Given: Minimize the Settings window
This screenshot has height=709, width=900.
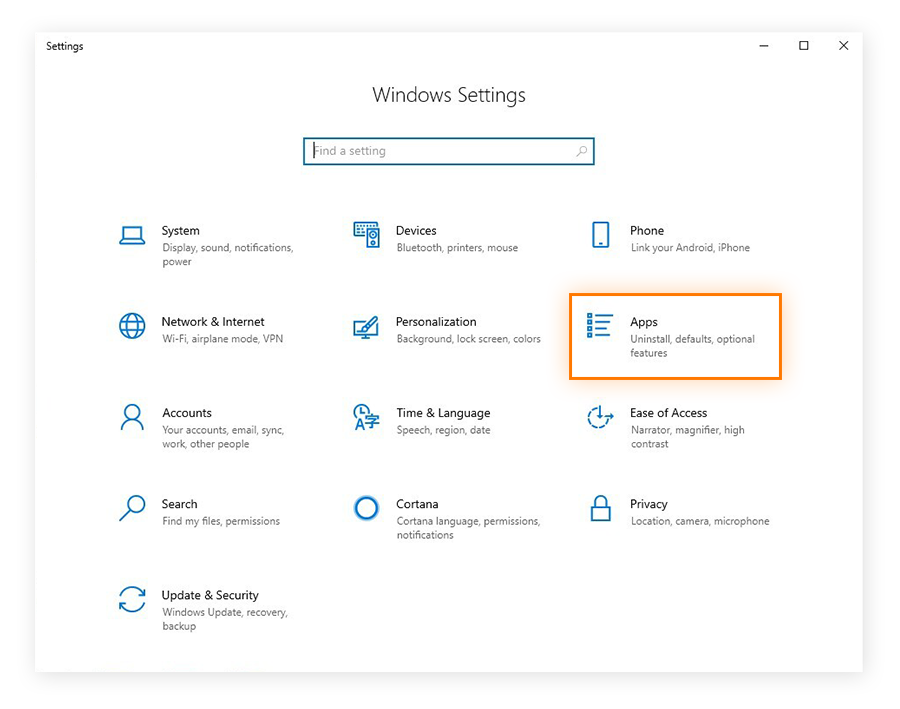Looking at the screenshot, I should (x=764, y=46).
